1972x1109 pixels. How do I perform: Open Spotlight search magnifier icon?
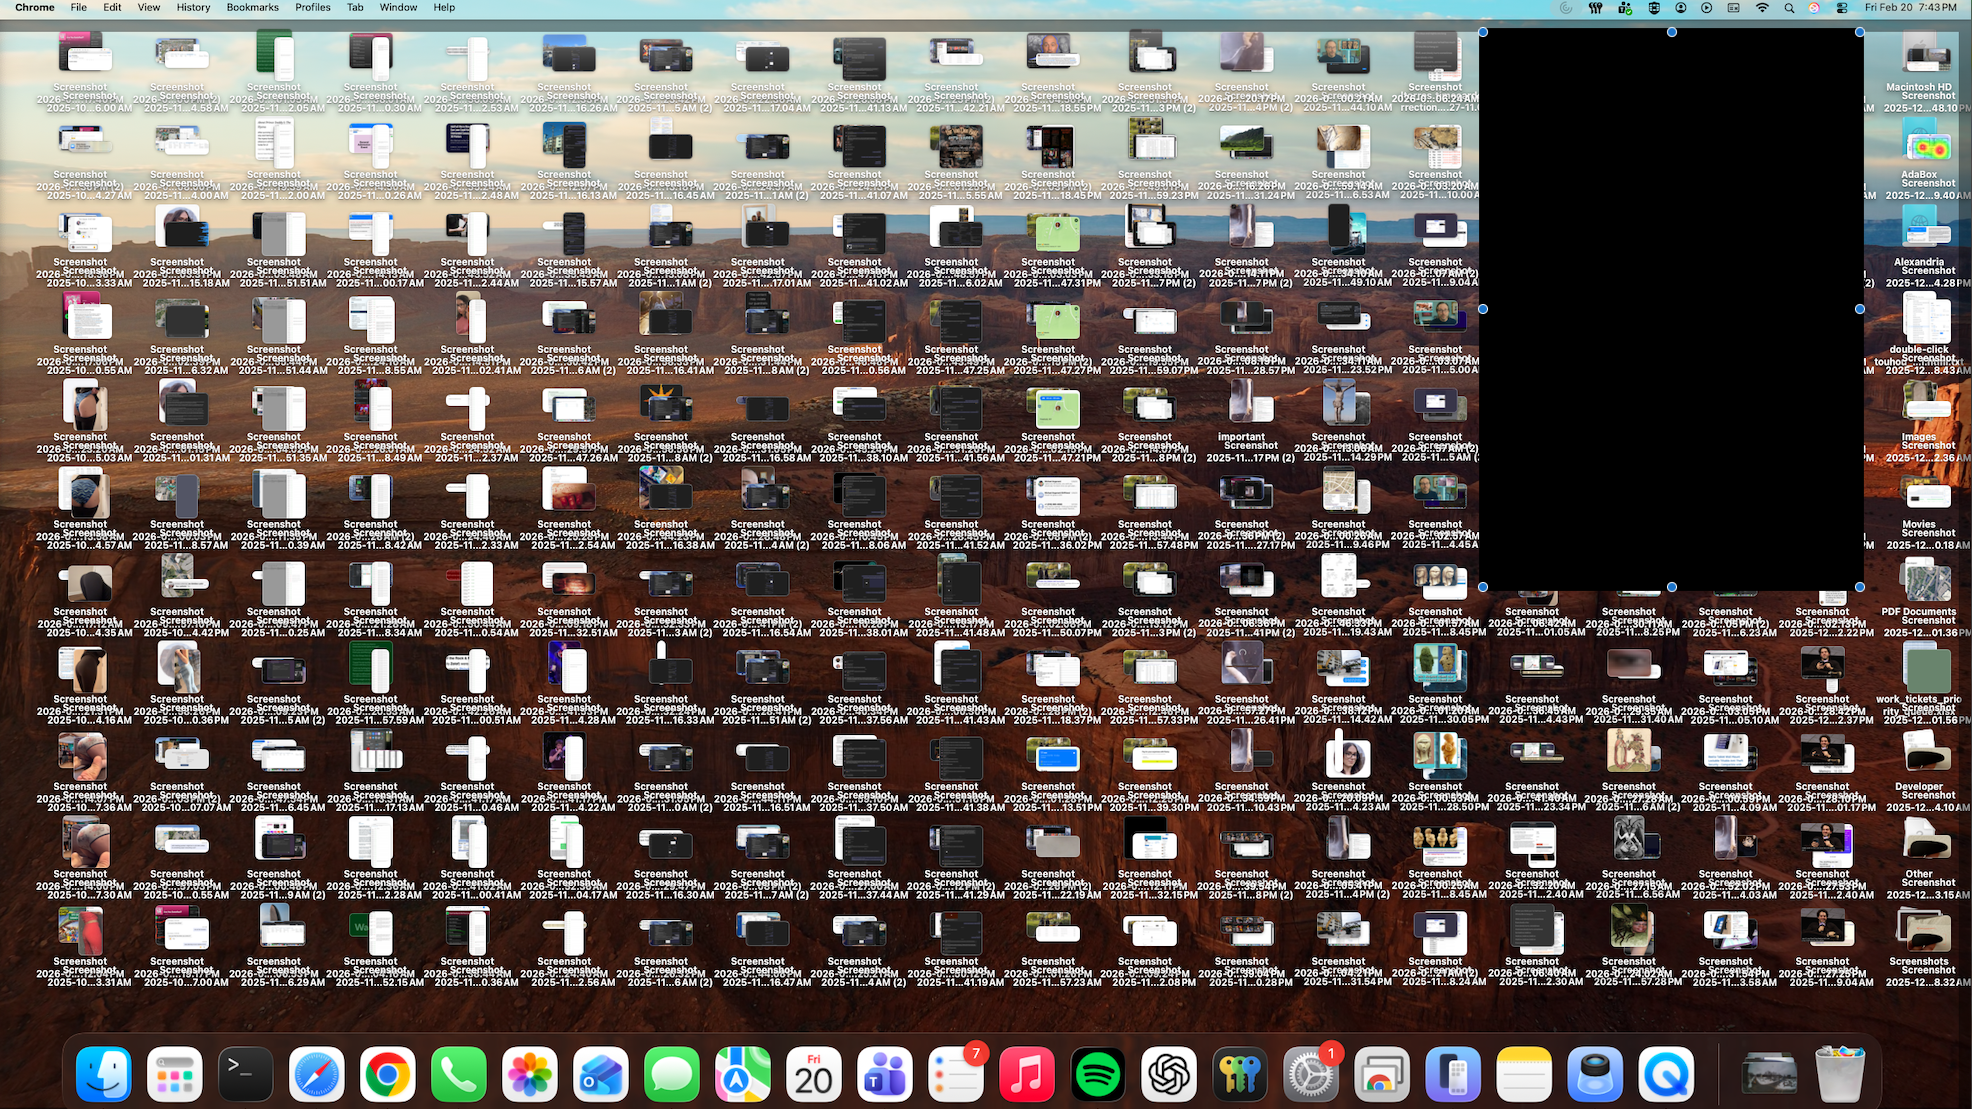[x=1789, y=7]
